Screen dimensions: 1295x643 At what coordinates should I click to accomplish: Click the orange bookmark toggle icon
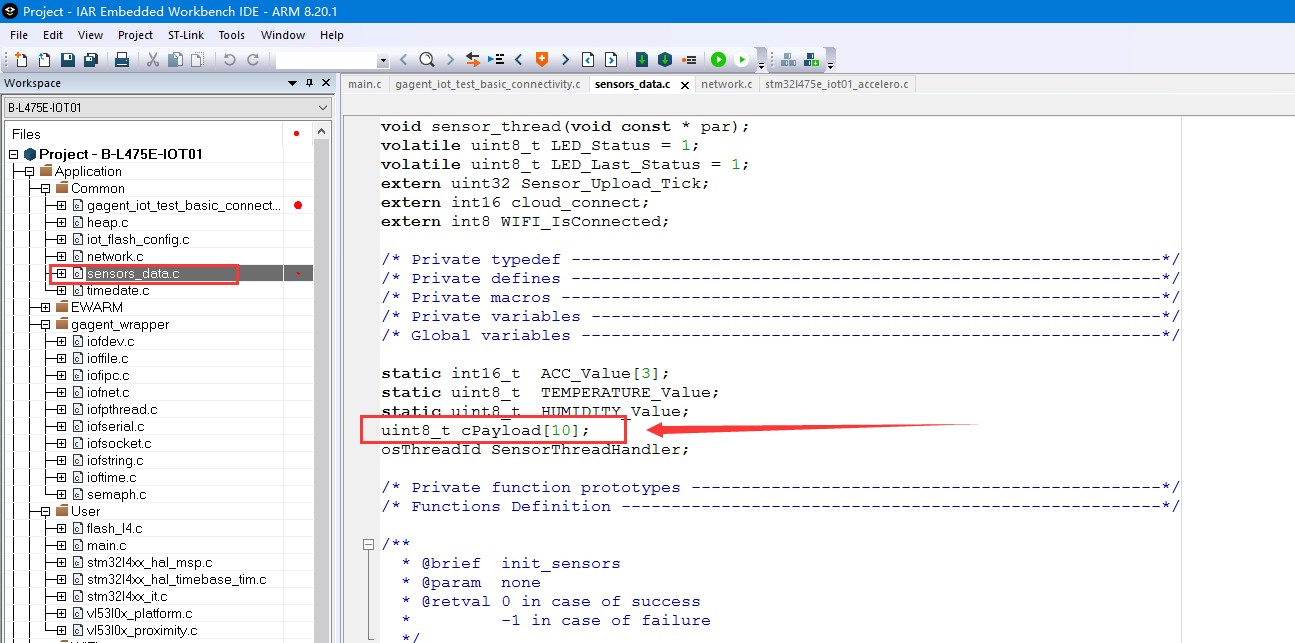click(x=542, y=60)
